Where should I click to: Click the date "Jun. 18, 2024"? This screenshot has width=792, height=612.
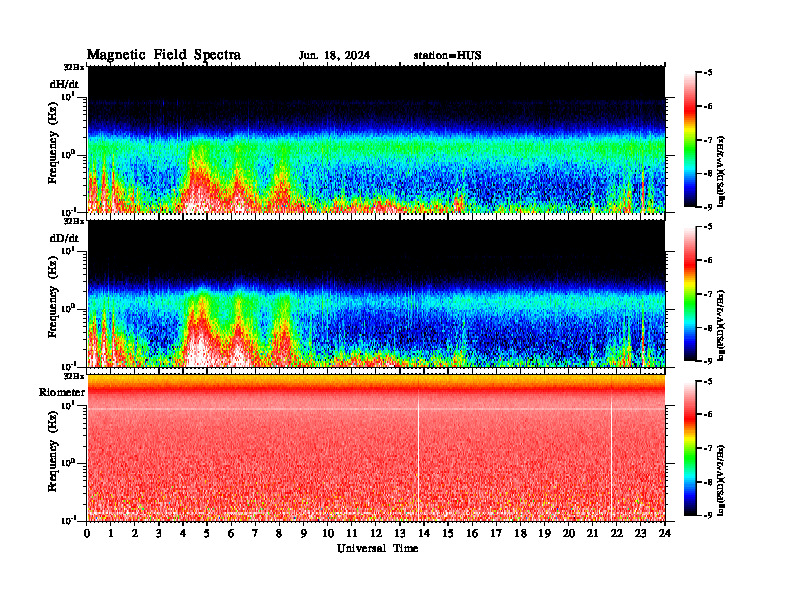tap(334, 55)
